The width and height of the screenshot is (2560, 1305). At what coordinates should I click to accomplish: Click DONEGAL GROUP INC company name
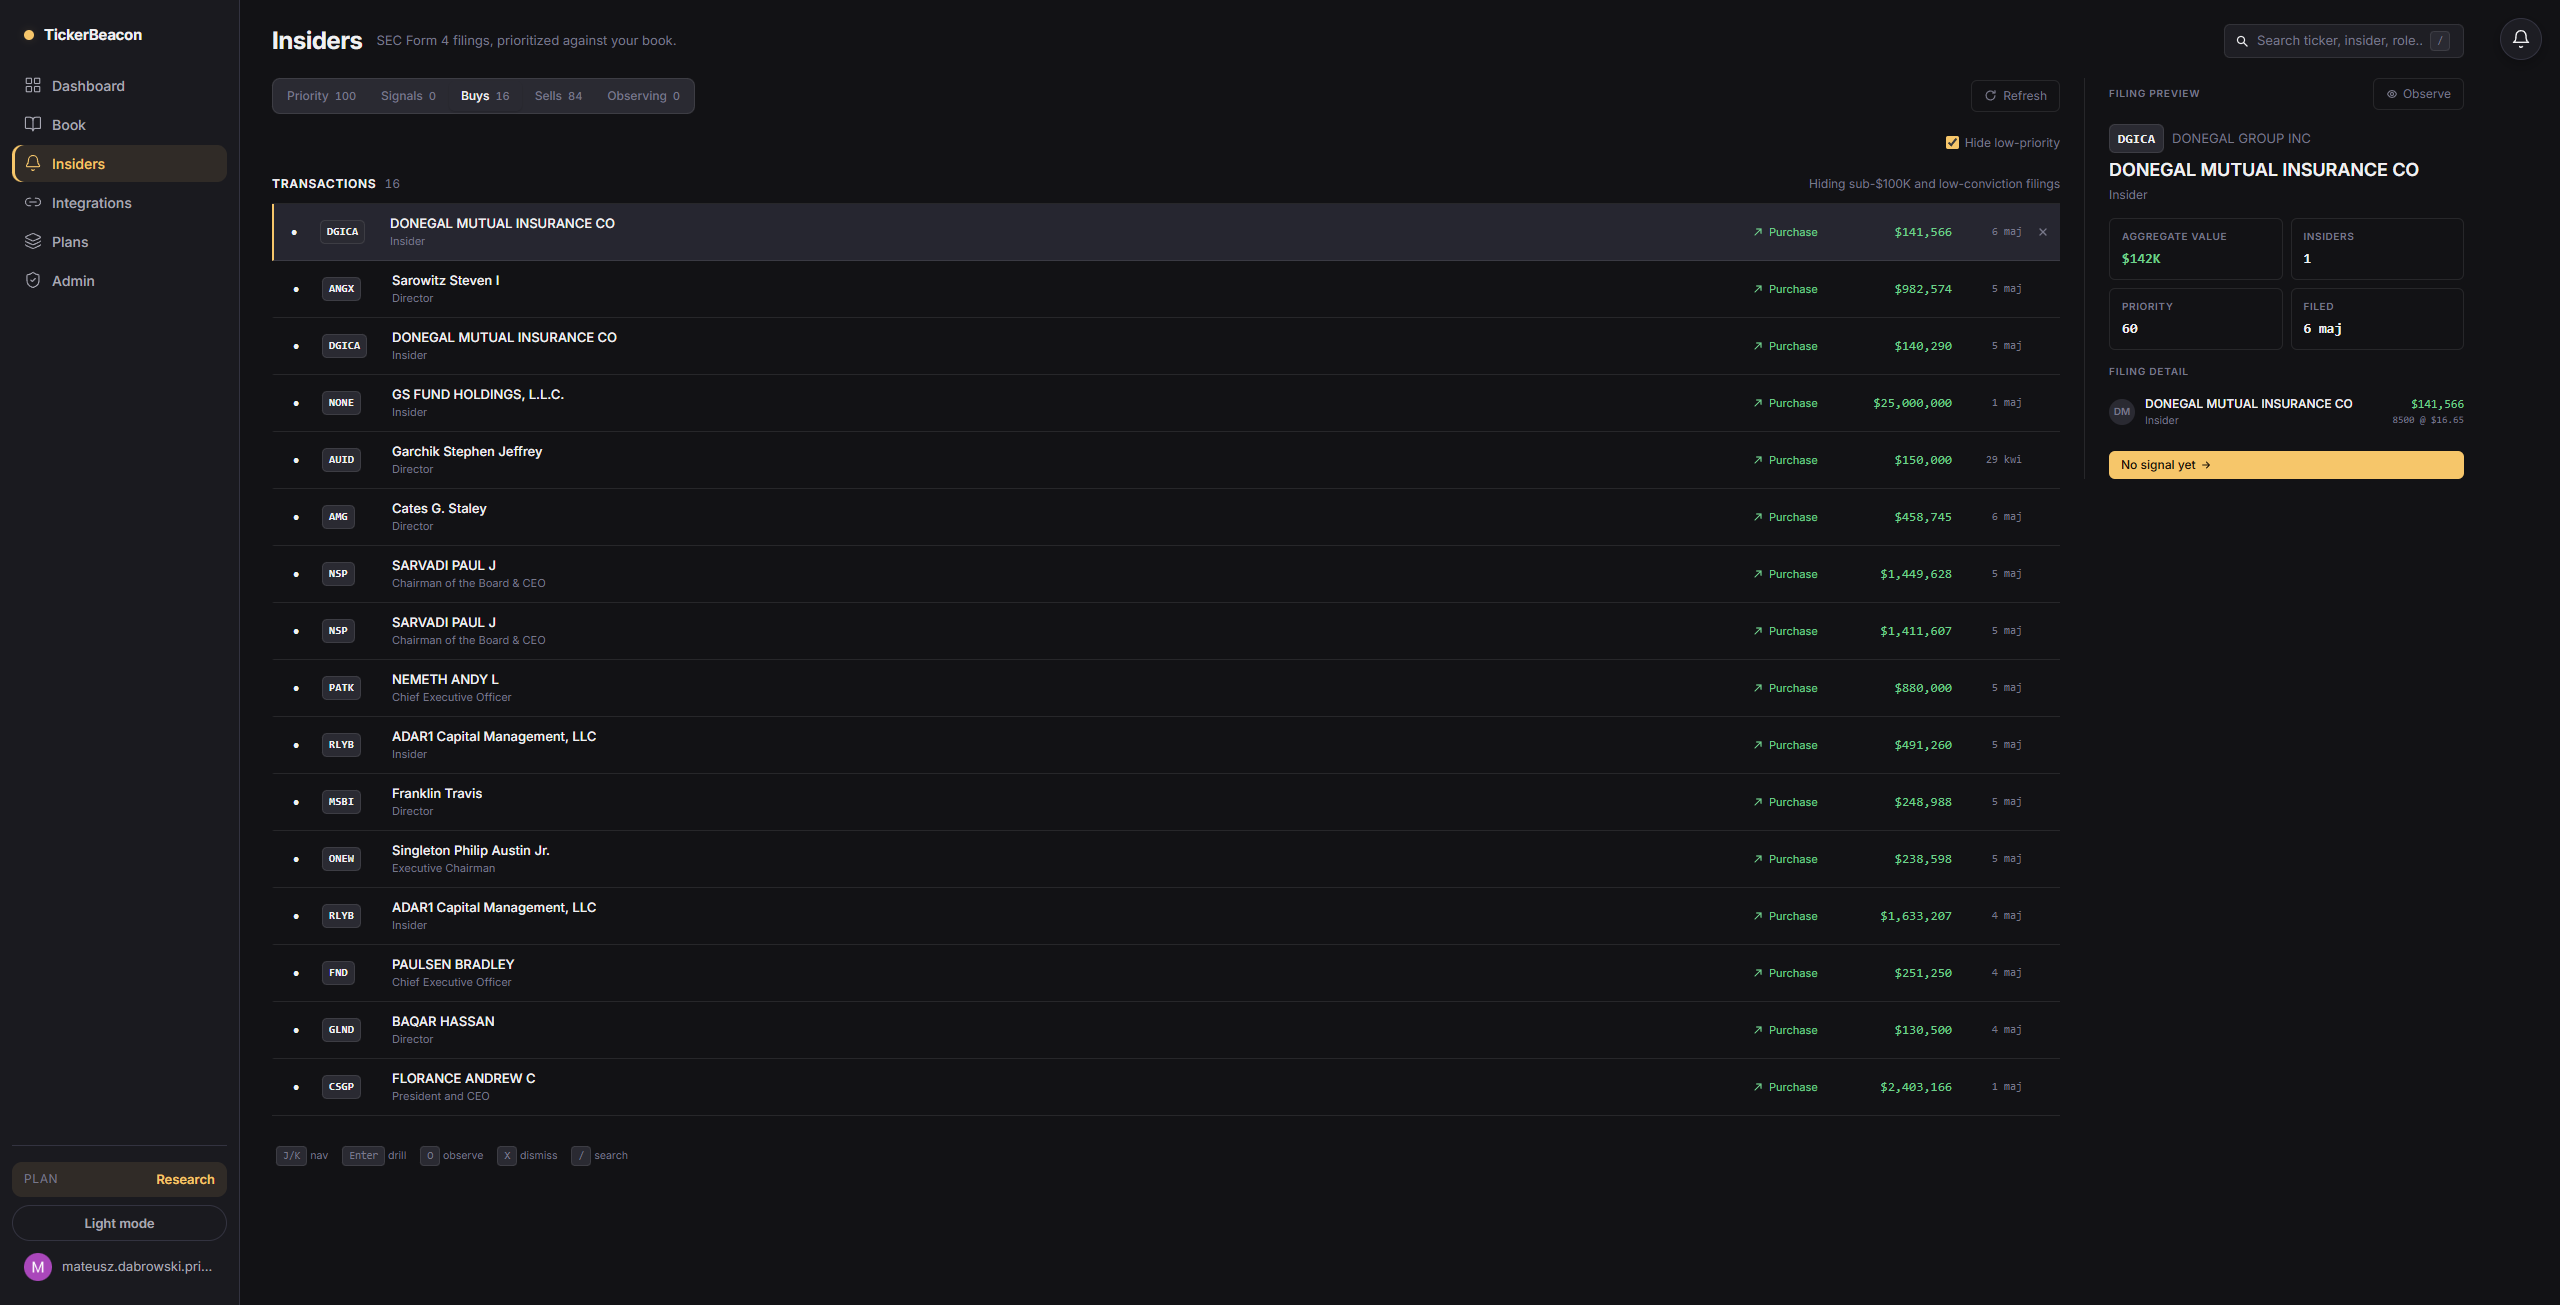[2241, 139]
